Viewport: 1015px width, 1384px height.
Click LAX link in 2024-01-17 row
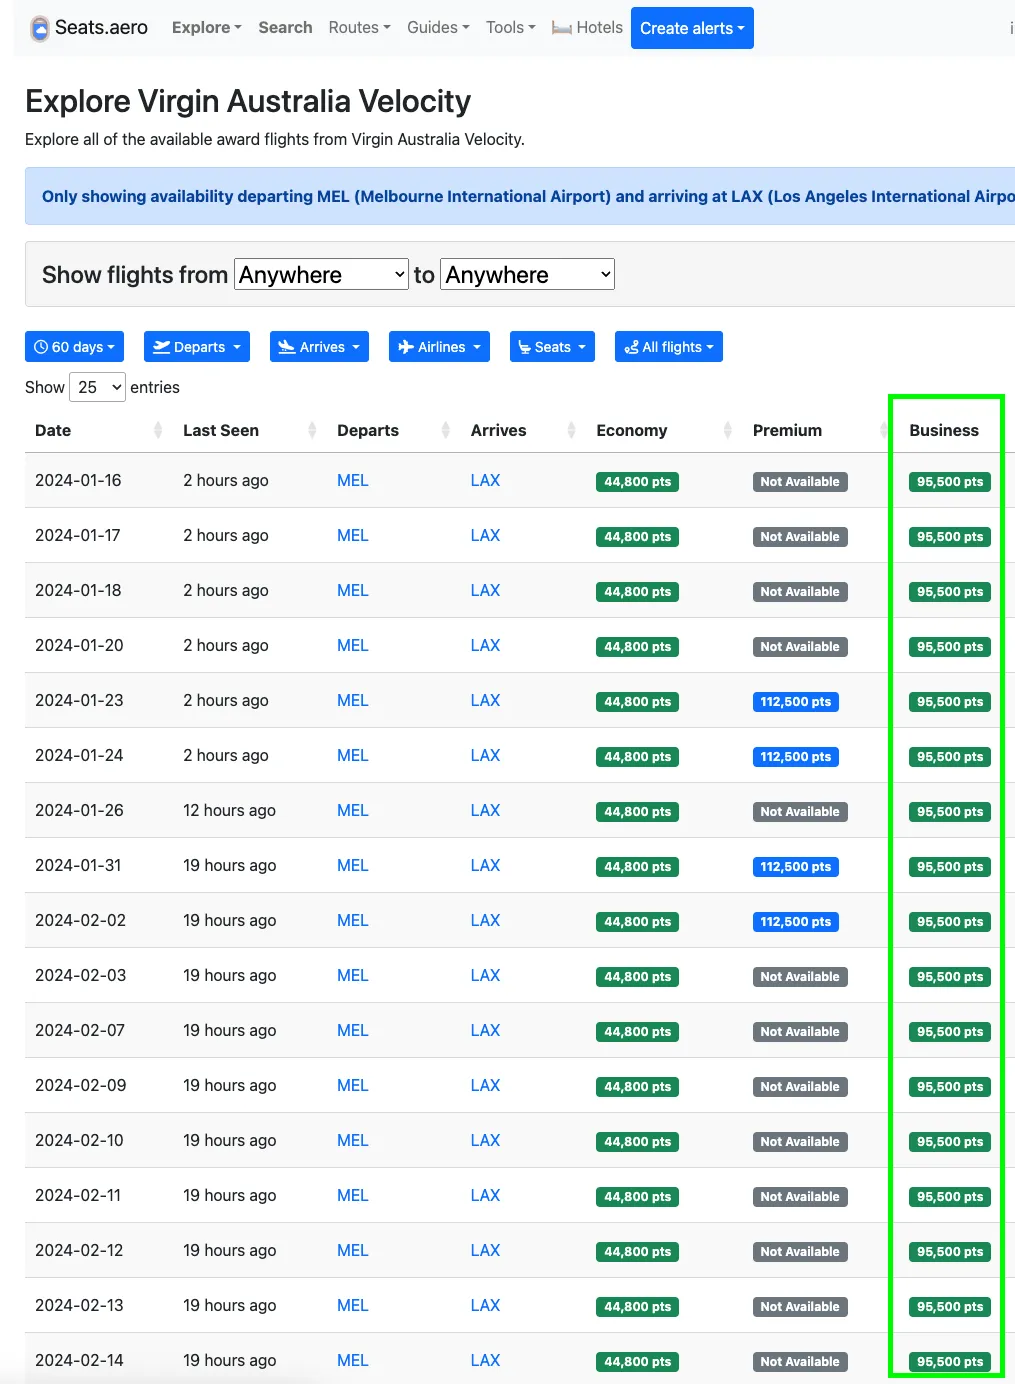click(485, 536)
